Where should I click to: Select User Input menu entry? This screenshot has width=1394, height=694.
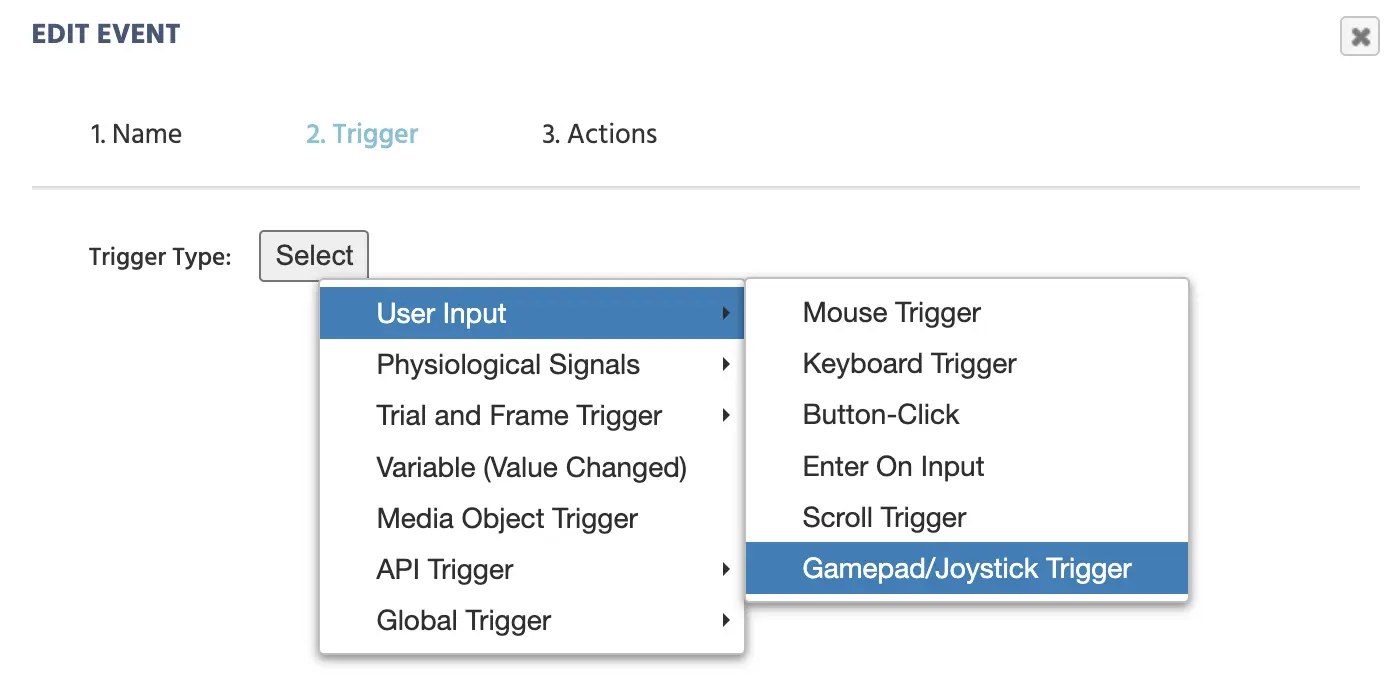pyautogui.click(x=532, y=313)
